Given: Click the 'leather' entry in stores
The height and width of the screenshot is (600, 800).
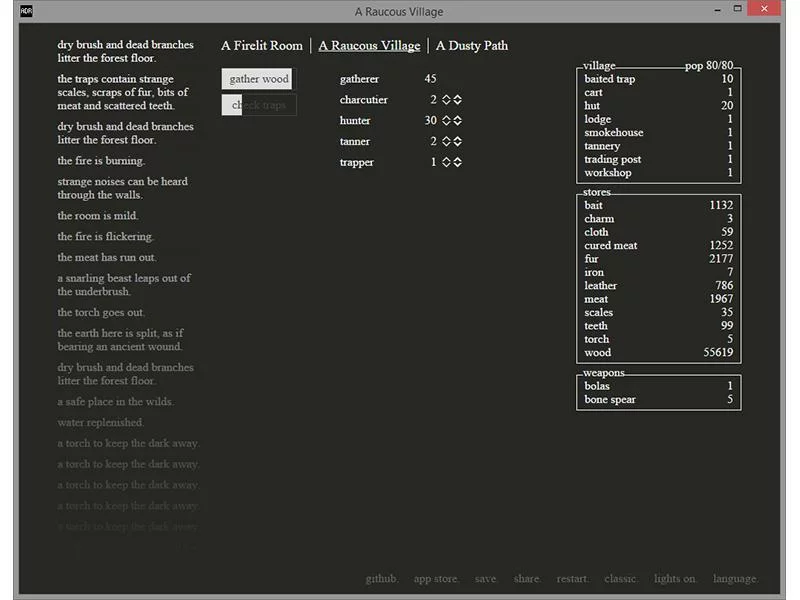Looking at the screenshot, I should tap(659, 286).
